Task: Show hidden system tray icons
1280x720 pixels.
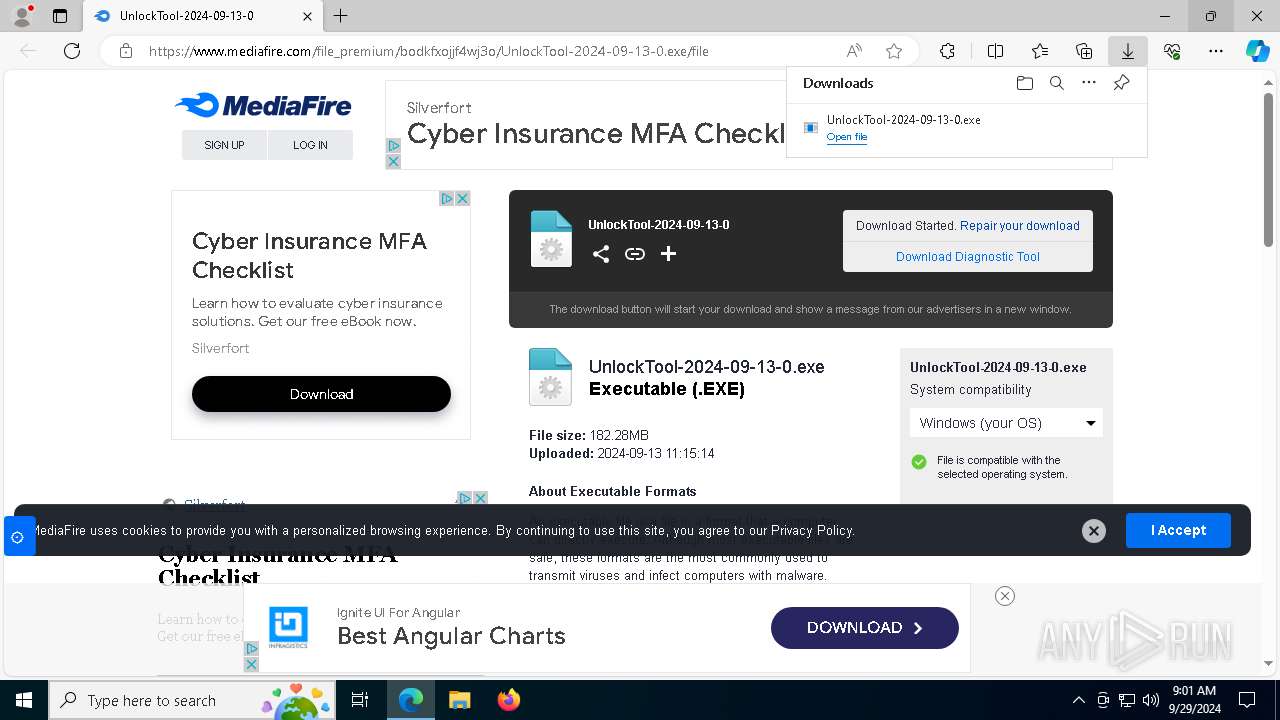Action: tap(1078, 700)
